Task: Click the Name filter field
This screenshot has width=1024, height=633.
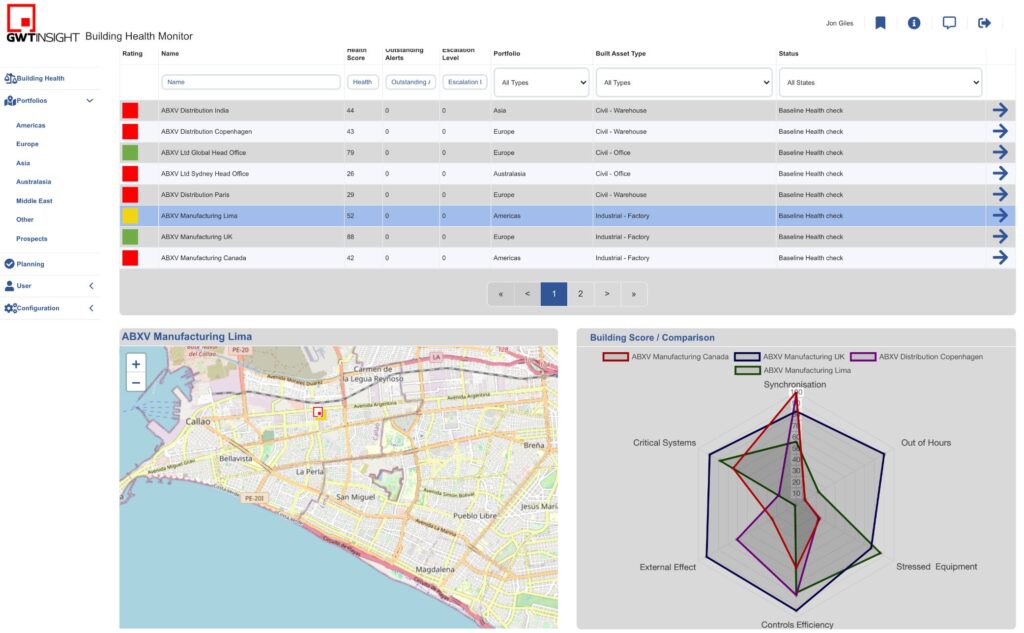Action: coord(251,82)
